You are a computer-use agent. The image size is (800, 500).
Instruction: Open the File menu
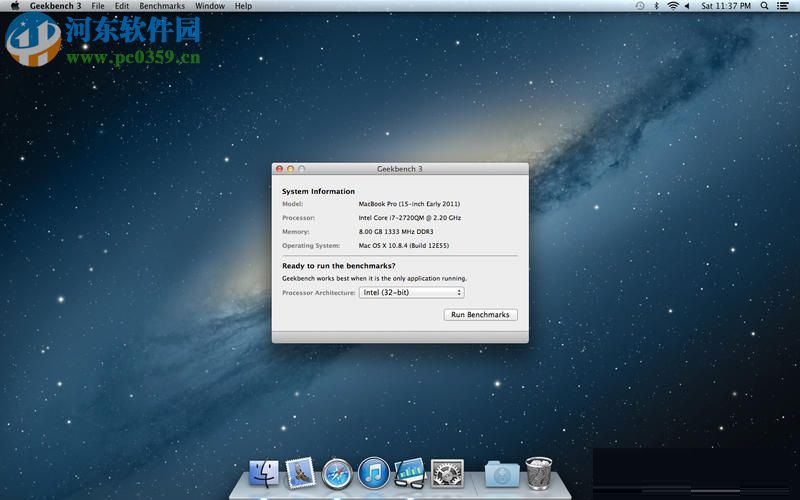[x=98, y=6]
